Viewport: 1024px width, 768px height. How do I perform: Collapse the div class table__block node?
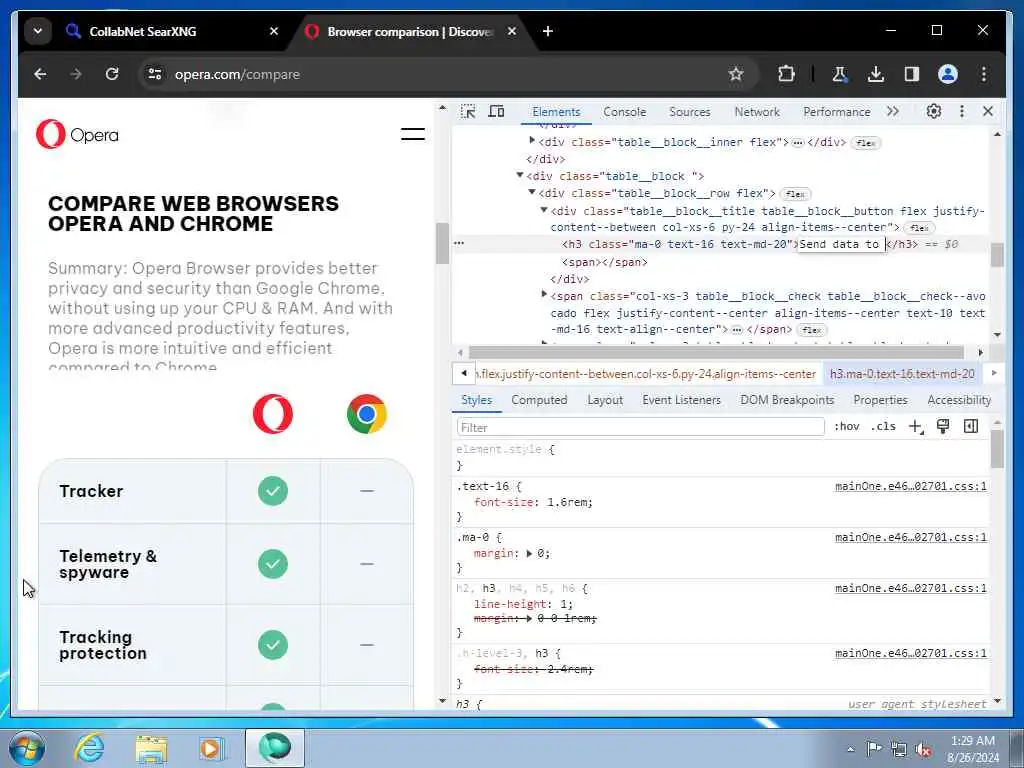coord(520,175)
